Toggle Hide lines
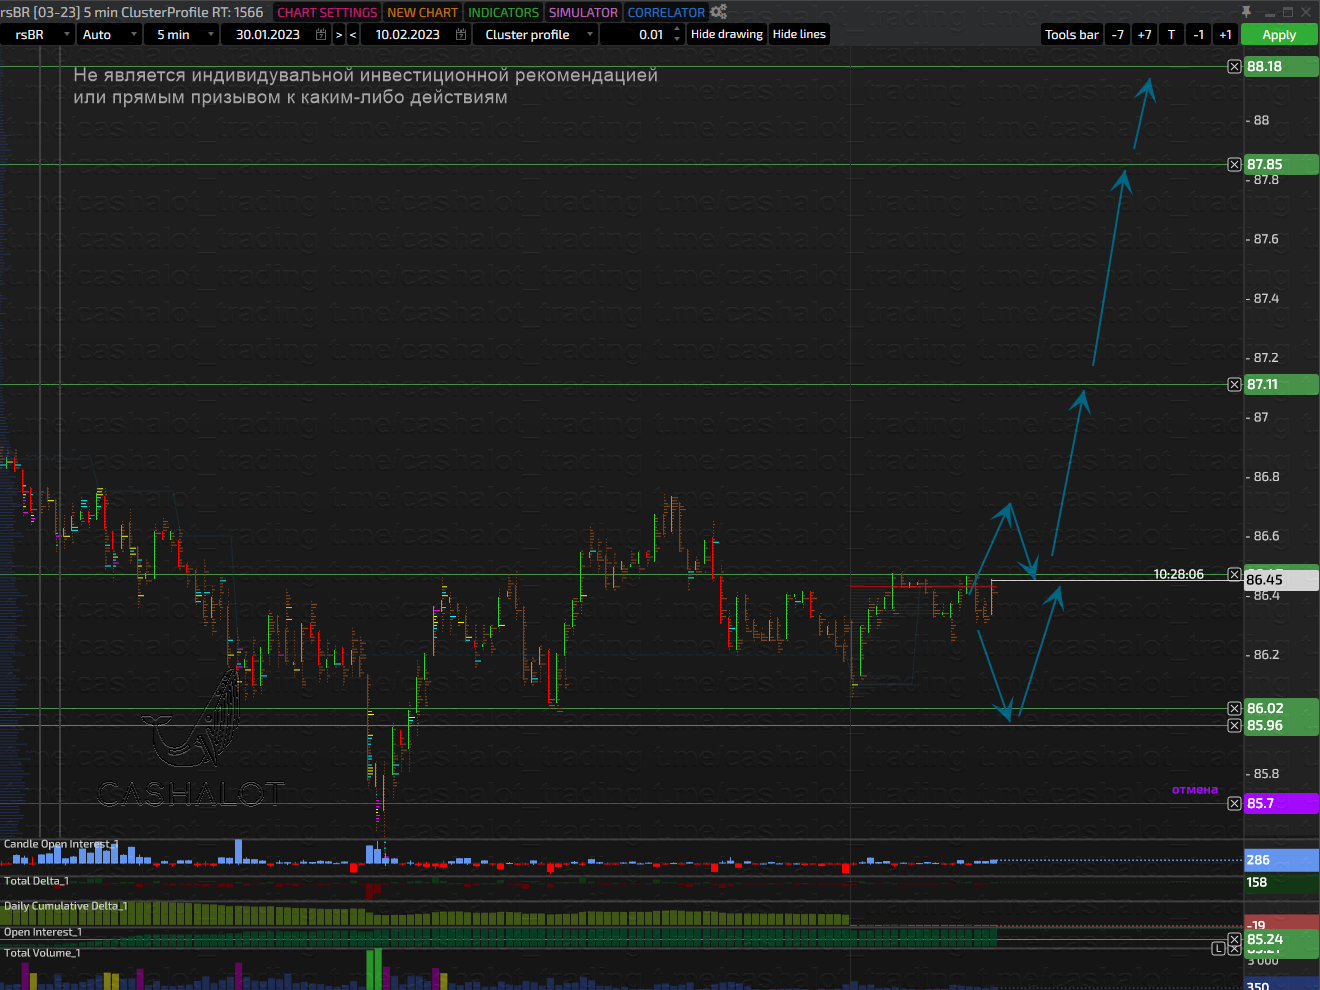The image size is (1320, 990). [x=799, y=34]
